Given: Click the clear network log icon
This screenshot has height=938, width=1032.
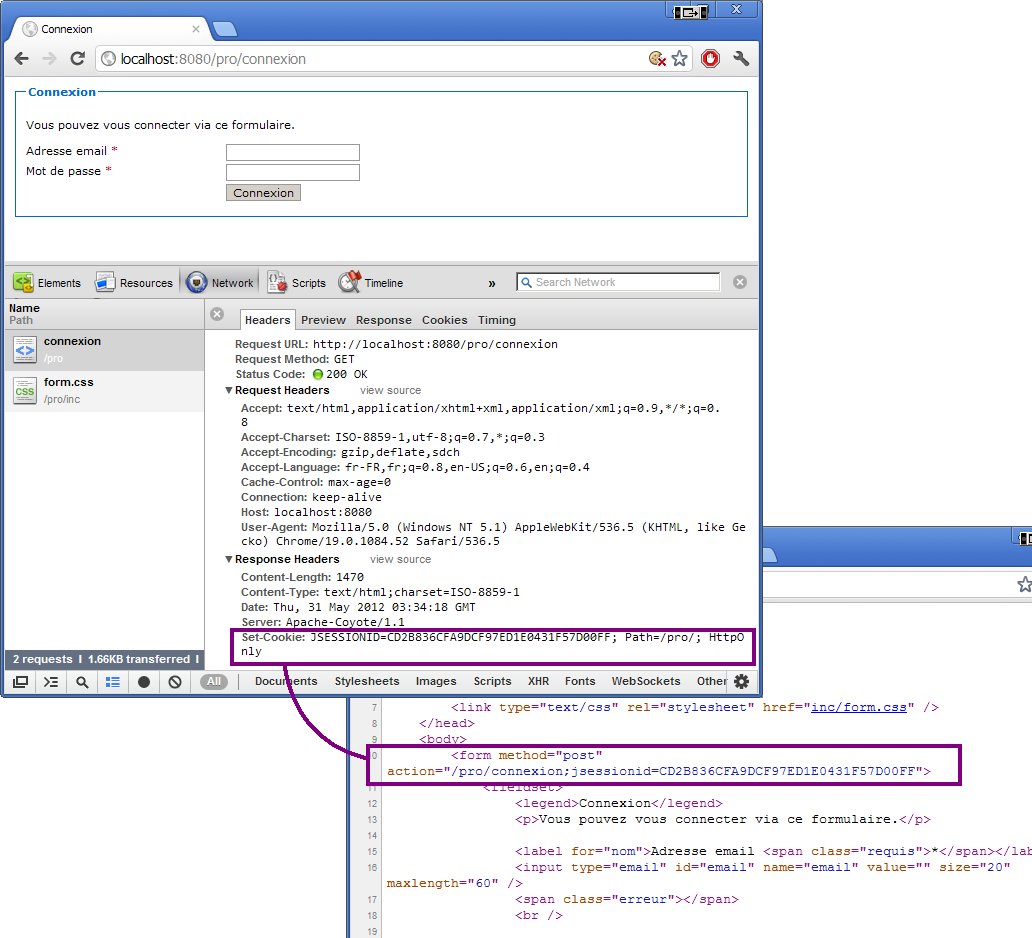Looking at the screenshot, I should pyautogui.click(x=175, y=682).
